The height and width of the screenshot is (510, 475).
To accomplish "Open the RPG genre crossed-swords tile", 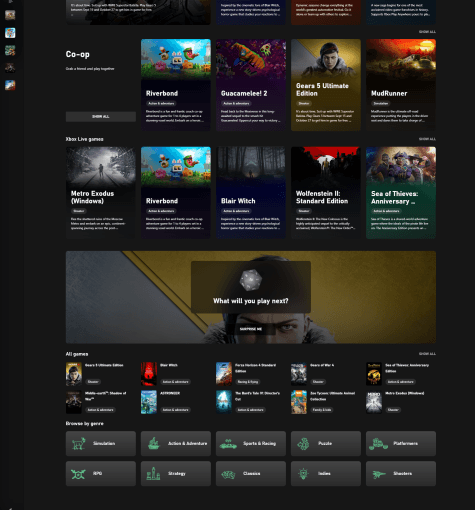I will pos(101,473).
